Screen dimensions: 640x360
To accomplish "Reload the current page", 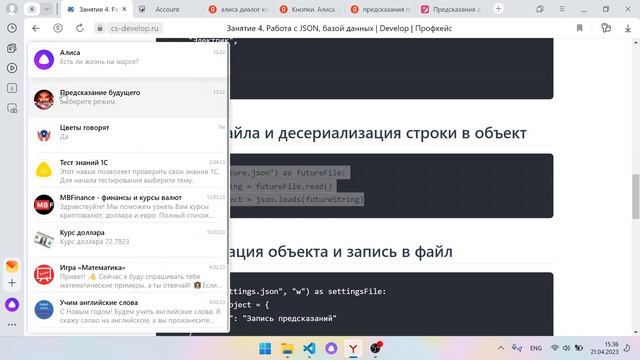I will pos(80,28).
